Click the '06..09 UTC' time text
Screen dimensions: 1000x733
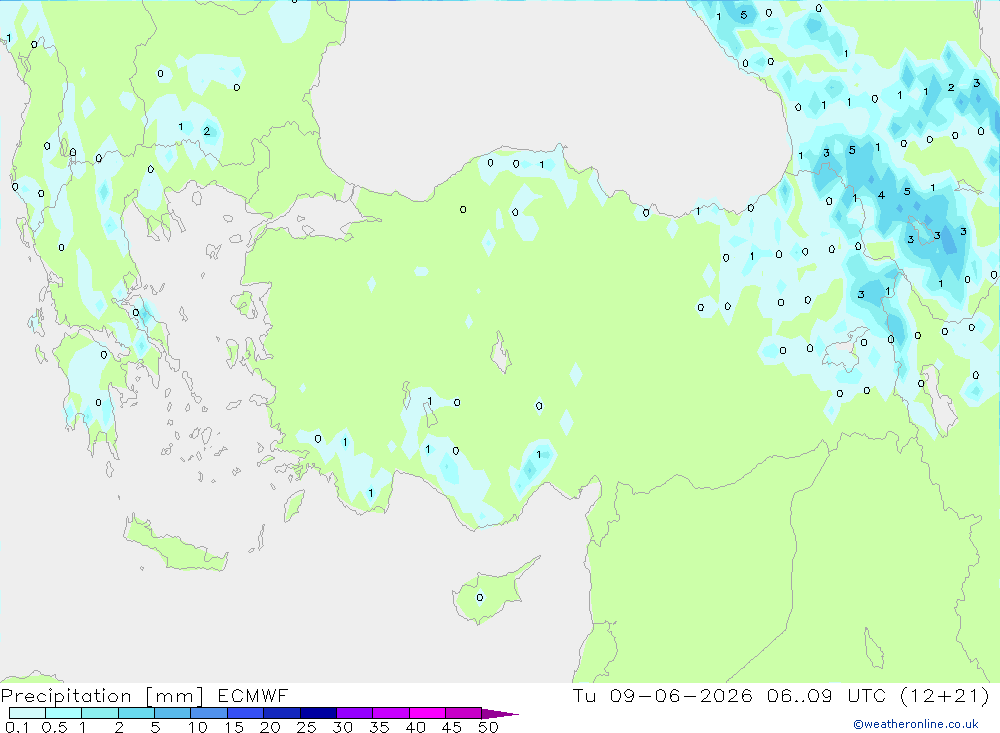pyautogui.click(x=826, y=695)
